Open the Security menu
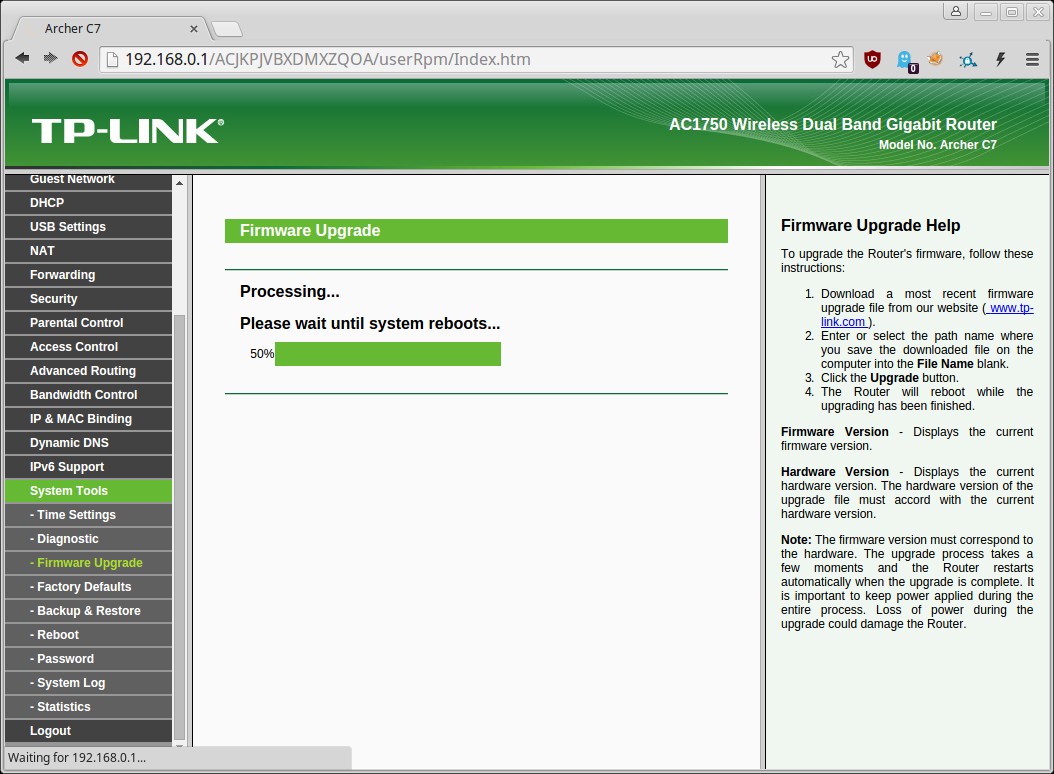This screenshot has height=774, width=1054. click(x=89, y=299)
